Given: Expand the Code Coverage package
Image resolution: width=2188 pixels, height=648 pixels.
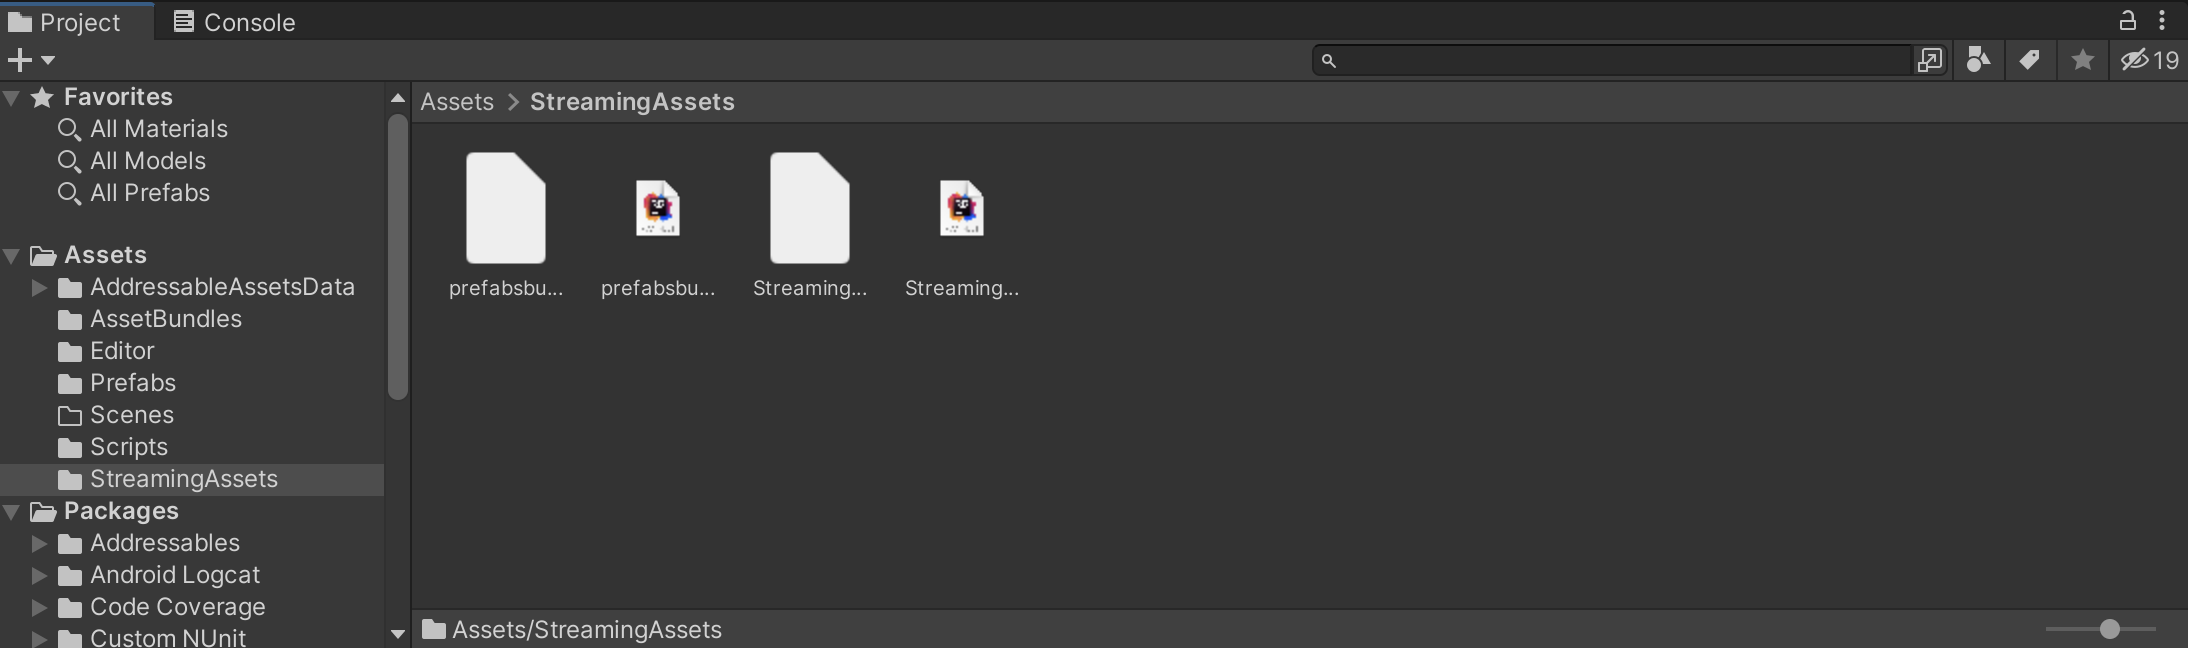Looking at the screenshot, I should [39, 608].
